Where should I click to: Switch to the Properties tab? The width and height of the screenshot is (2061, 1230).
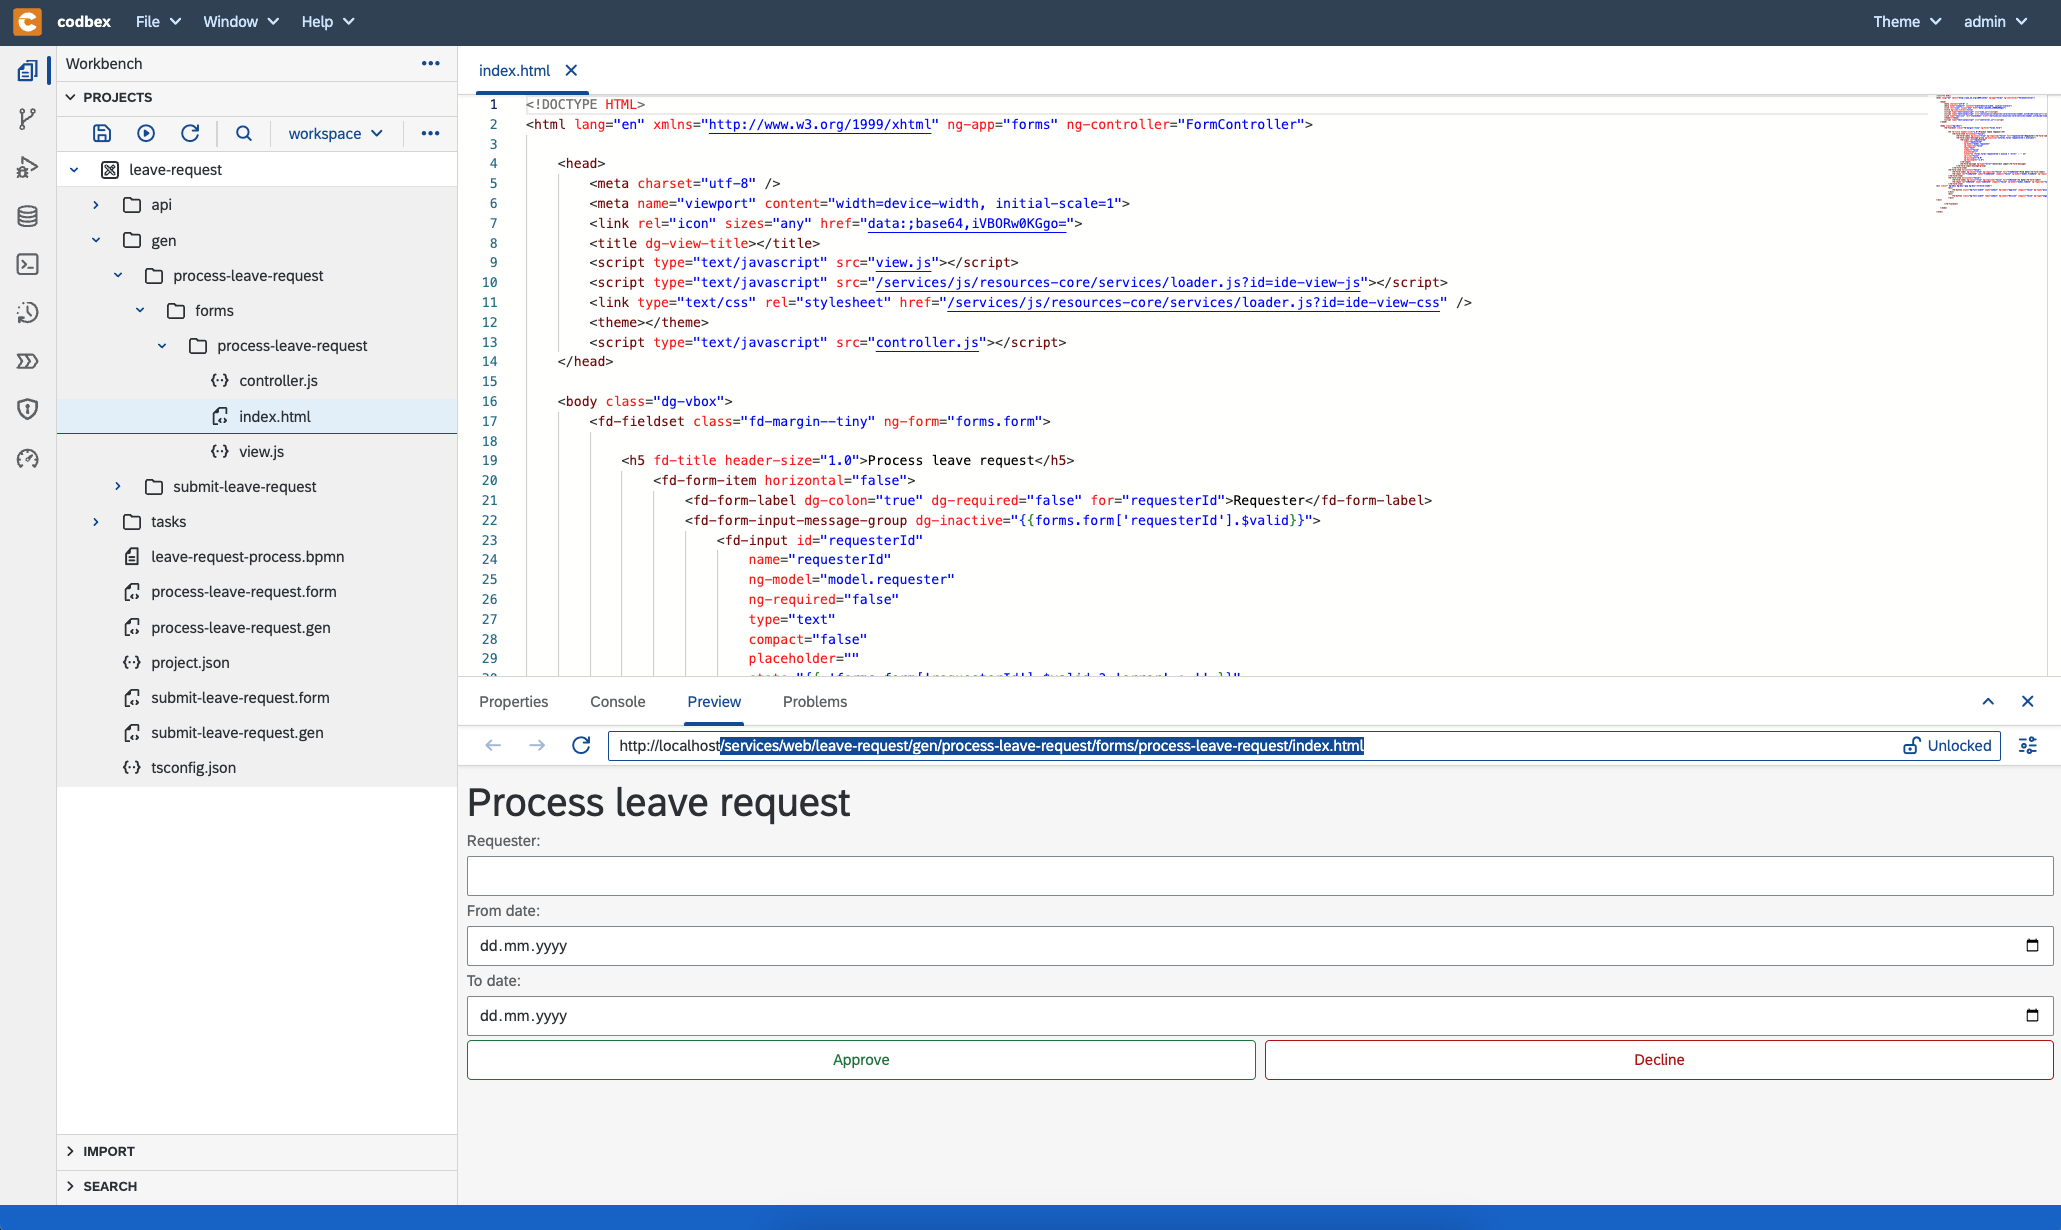coord(513,702)
